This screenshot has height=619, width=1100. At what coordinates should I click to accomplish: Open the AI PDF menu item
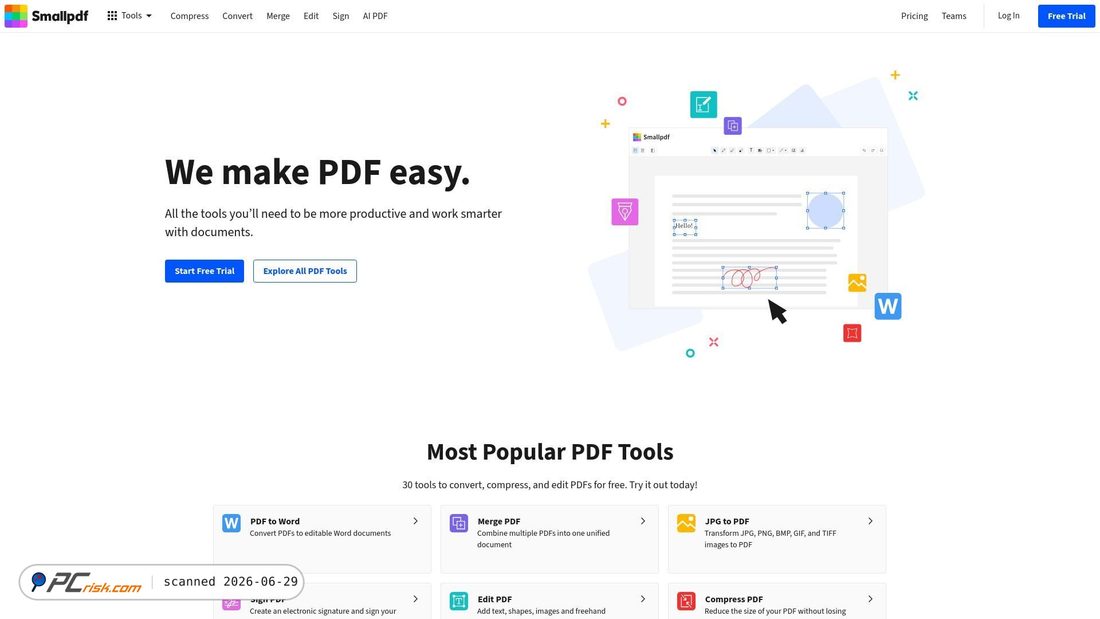[x=375, y=15]
